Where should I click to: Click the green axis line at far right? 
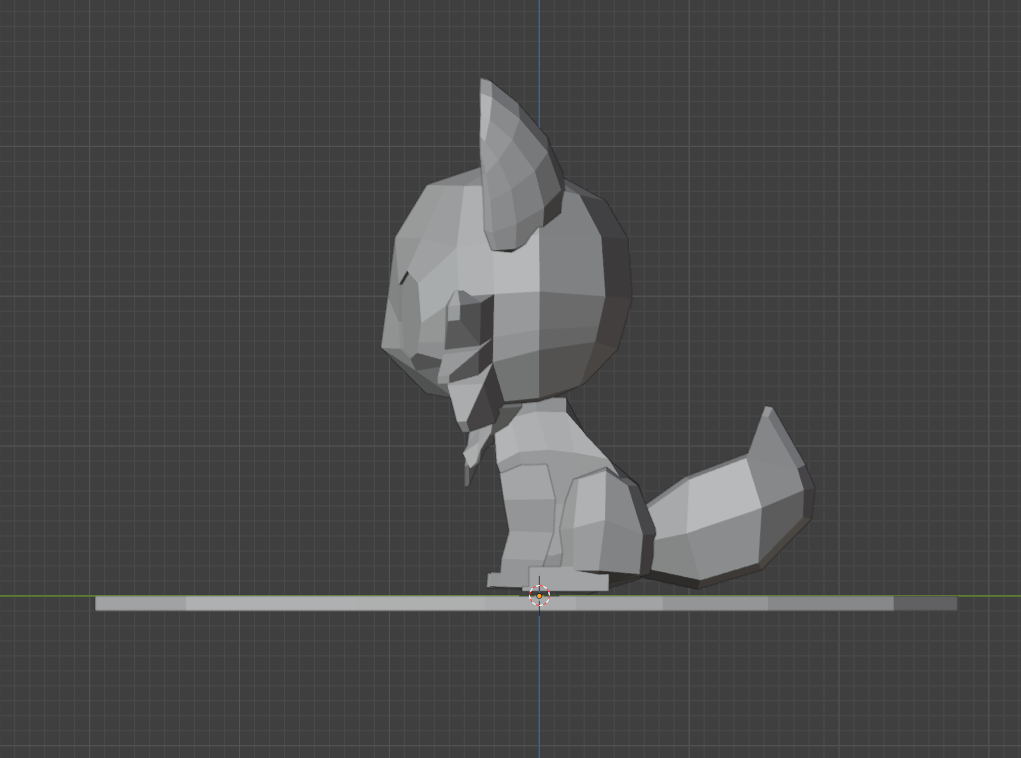click(990, 596)
